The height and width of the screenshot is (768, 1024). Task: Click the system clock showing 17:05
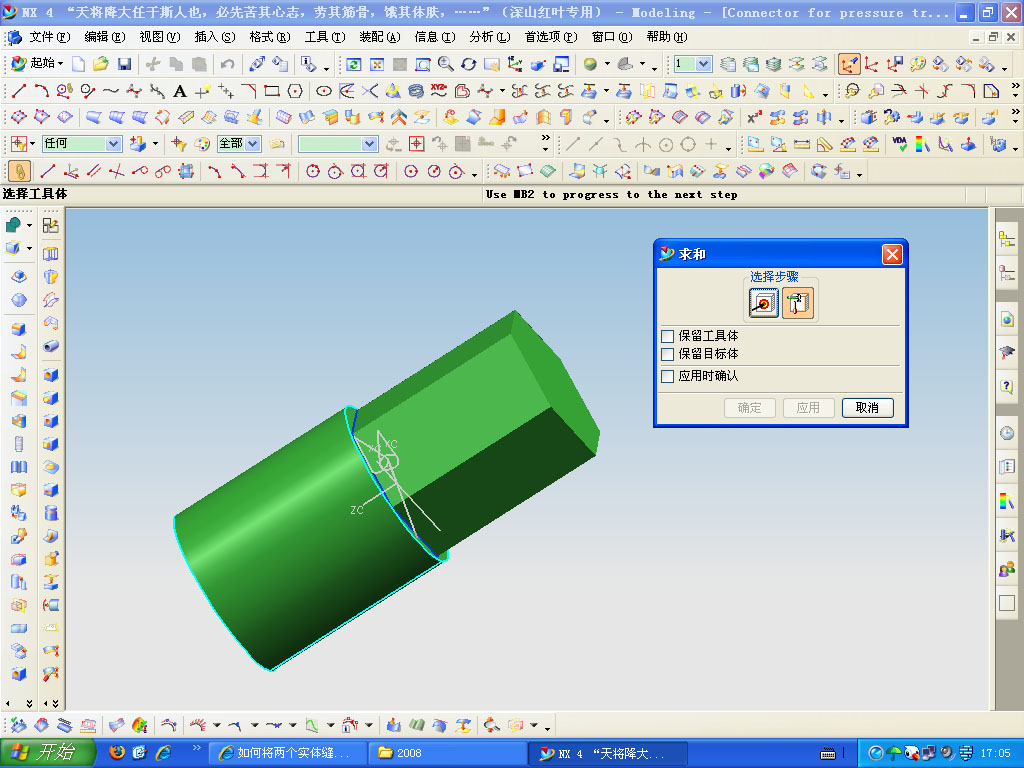(995, 753)
